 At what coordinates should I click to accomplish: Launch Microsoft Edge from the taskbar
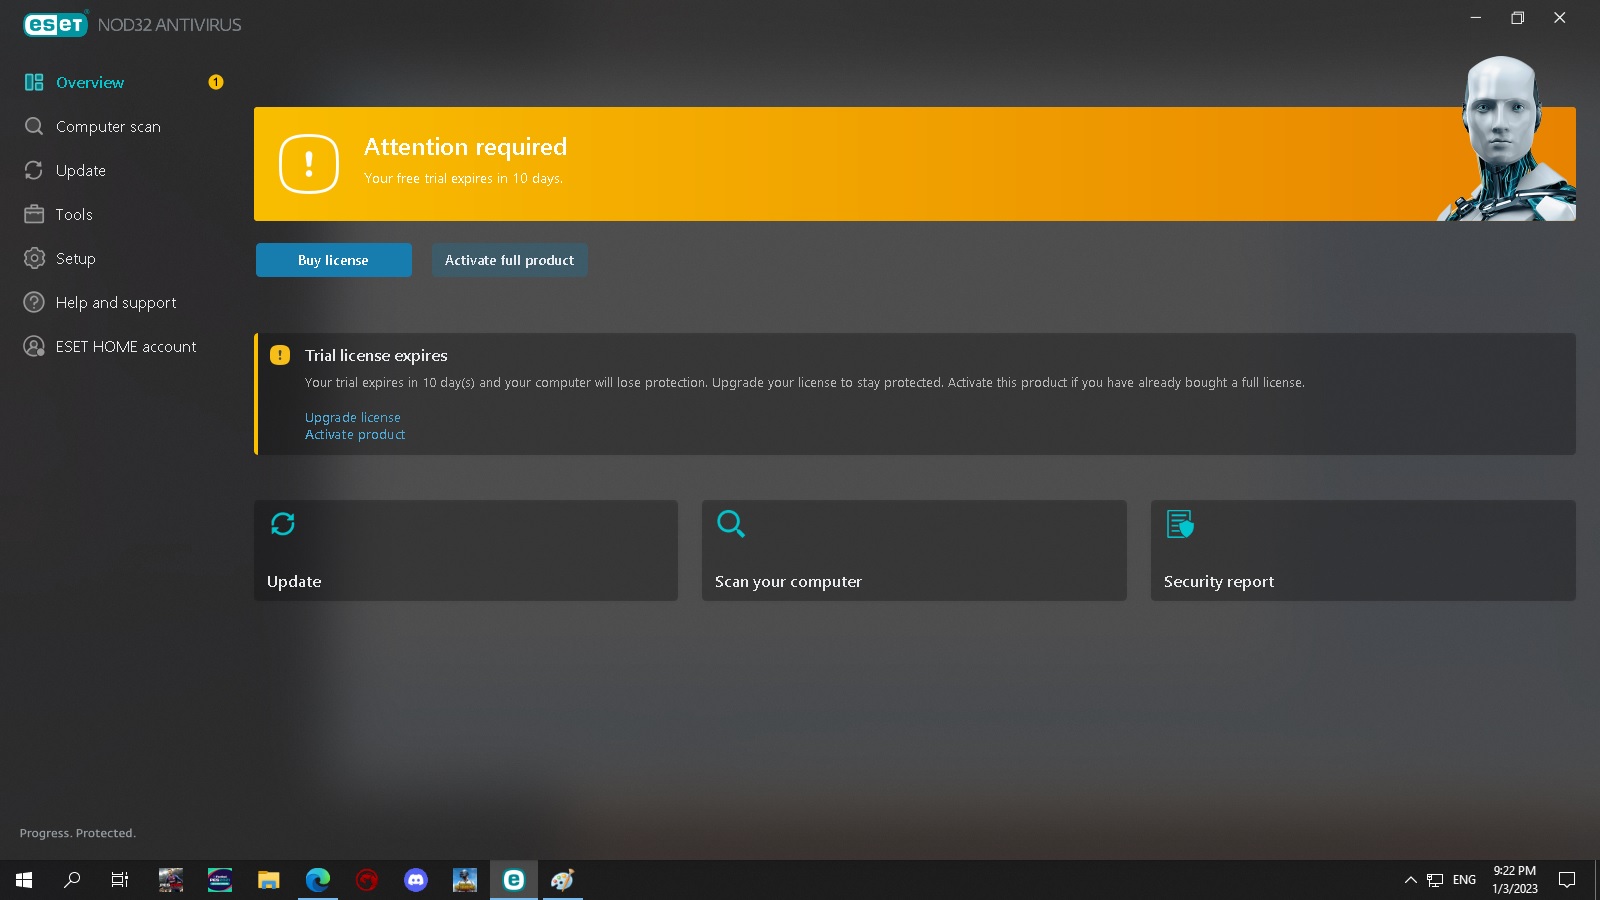point(318,880)
